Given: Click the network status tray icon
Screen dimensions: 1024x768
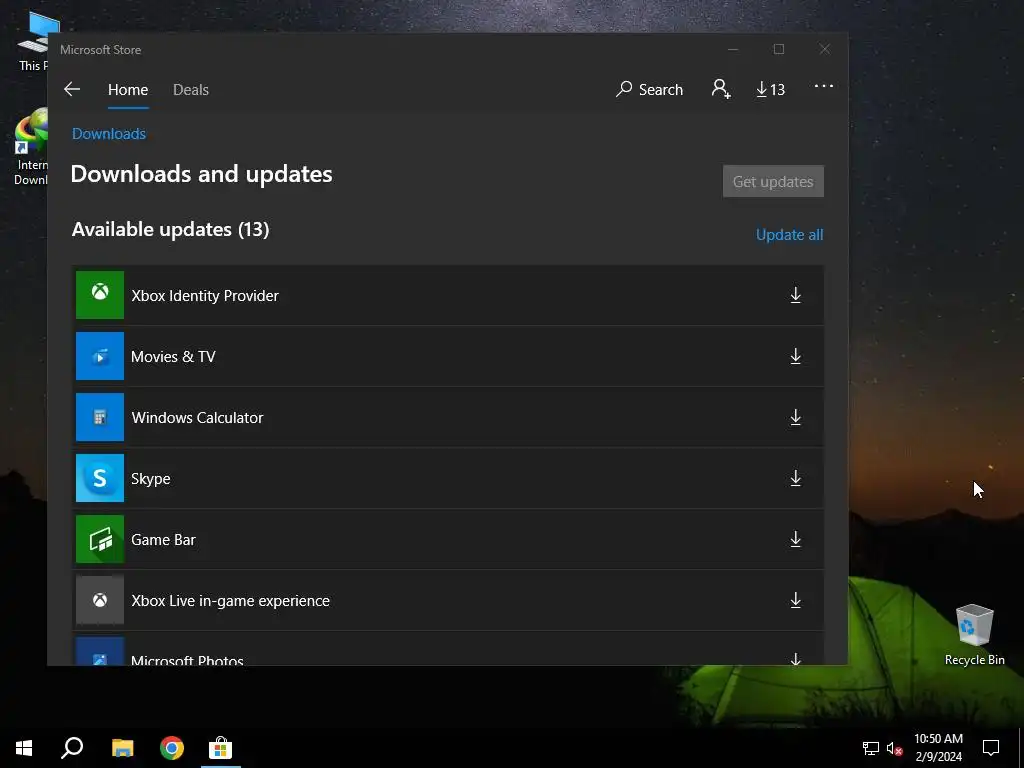Looking at the screenshot, I should [871, 748].
